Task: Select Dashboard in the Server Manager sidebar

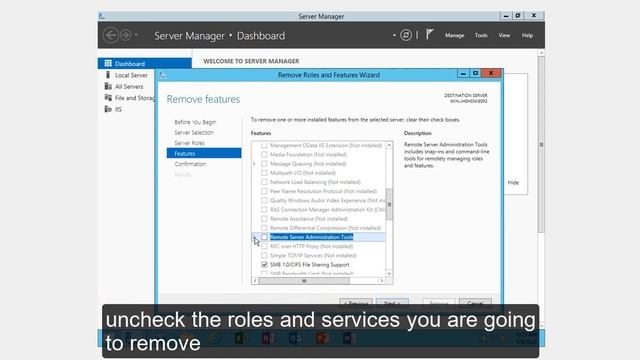Action: tap(144, 64)
